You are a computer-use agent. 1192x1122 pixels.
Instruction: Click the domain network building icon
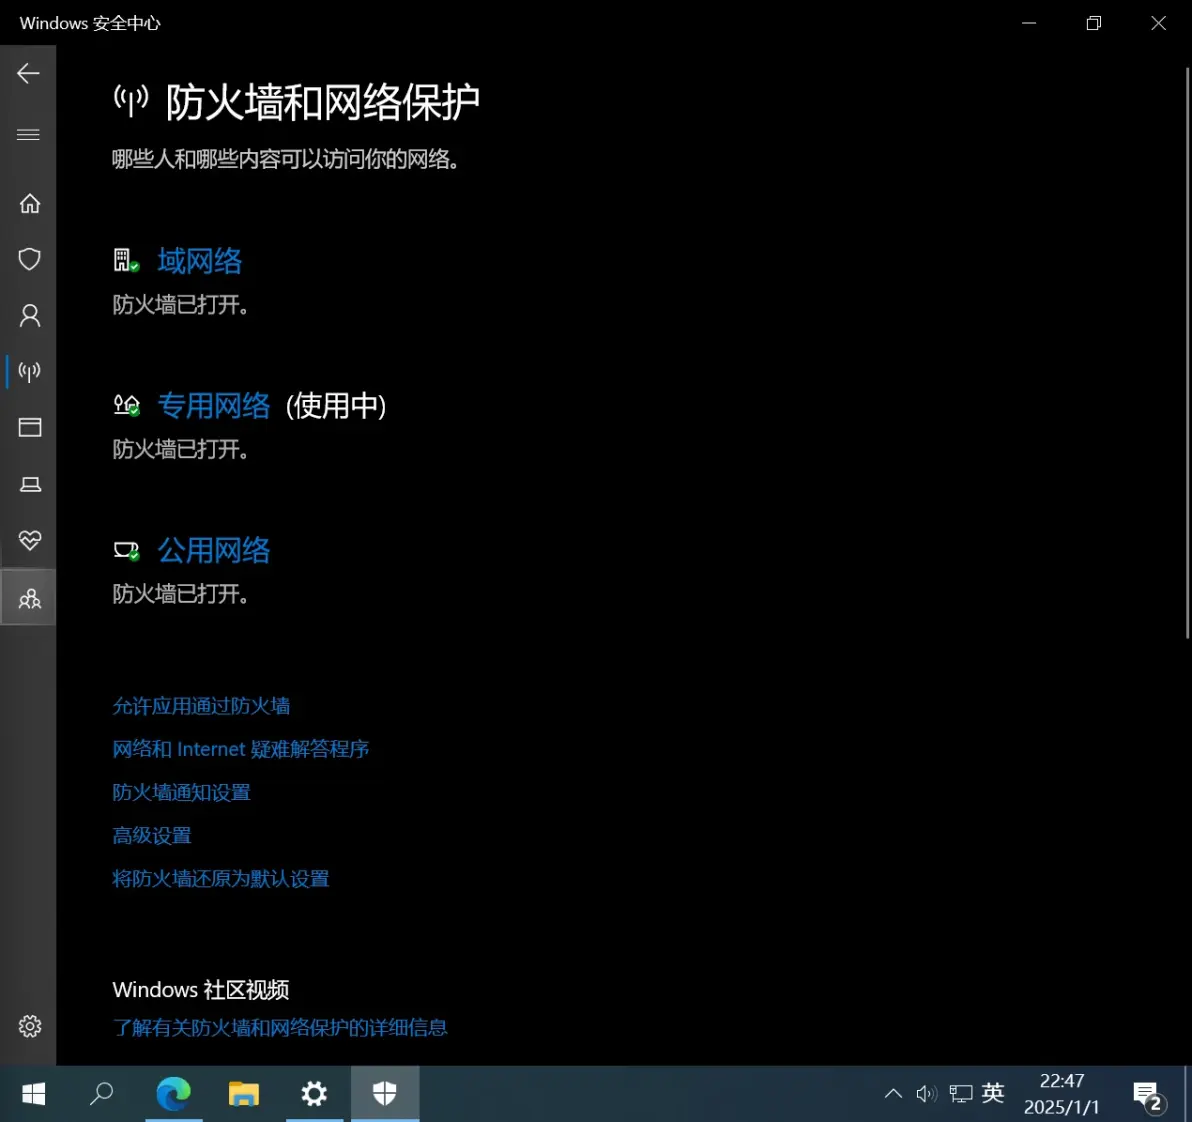[x=126, y=261]
